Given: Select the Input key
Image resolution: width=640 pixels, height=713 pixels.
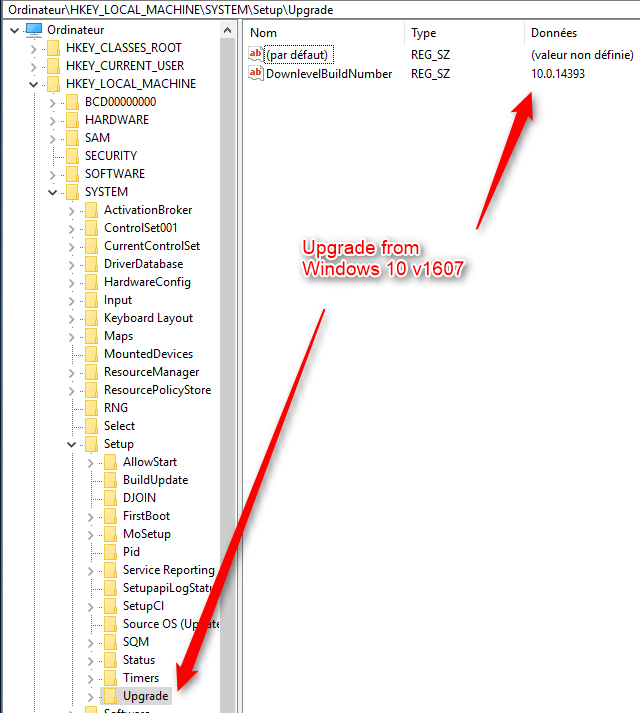Looking at the screenshot, I should (x=118, y=300).
